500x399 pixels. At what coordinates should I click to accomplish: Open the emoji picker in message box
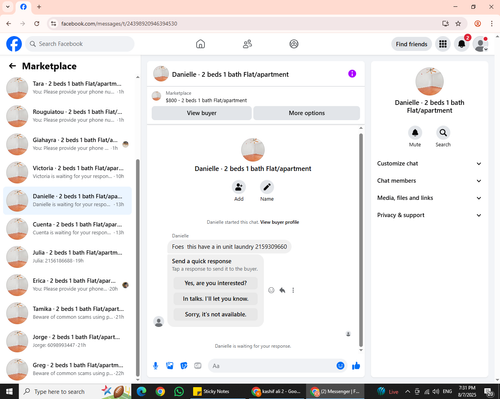click(340, 366)
